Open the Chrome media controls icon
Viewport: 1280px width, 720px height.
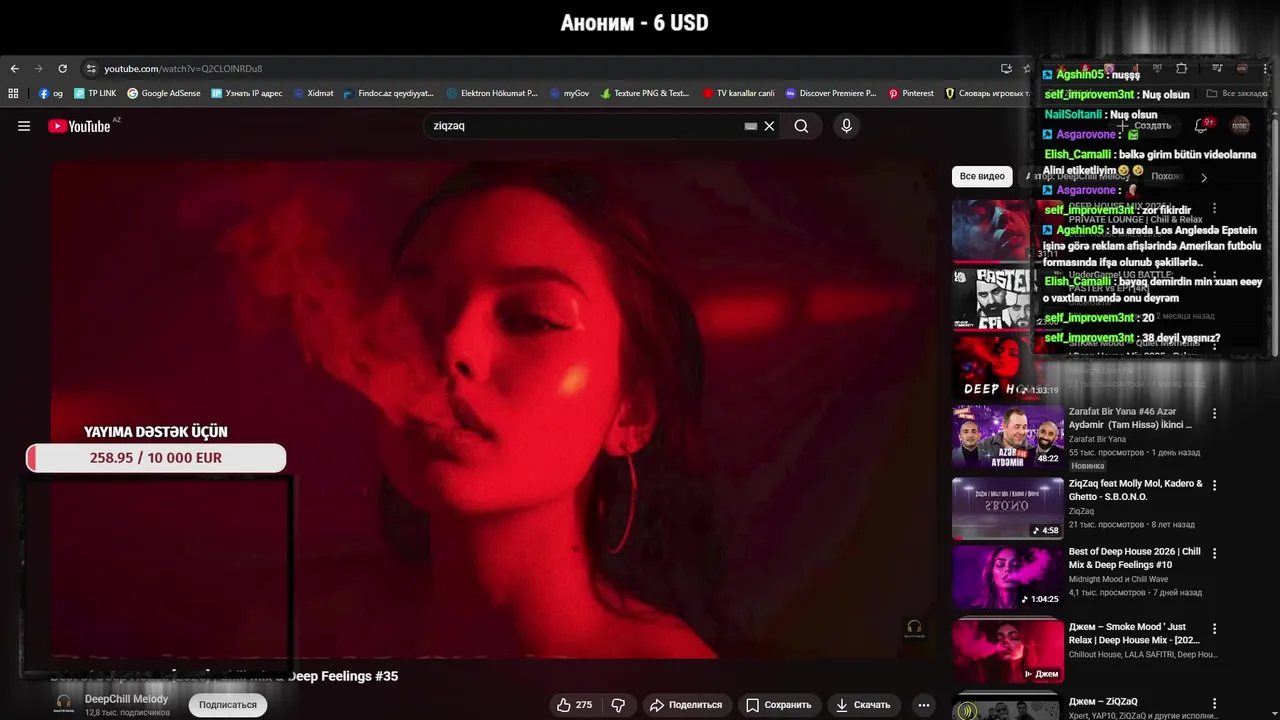coord(1217,69)
